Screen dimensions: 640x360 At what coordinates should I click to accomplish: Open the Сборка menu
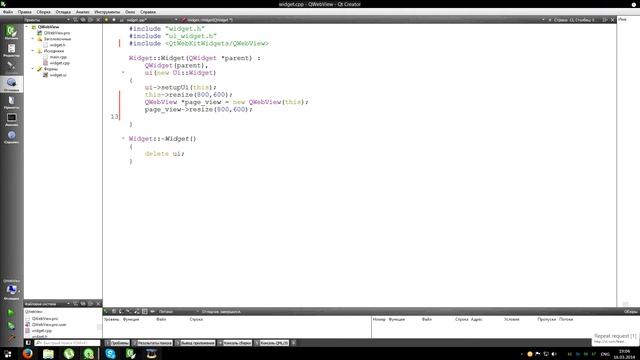pos(43,12)
